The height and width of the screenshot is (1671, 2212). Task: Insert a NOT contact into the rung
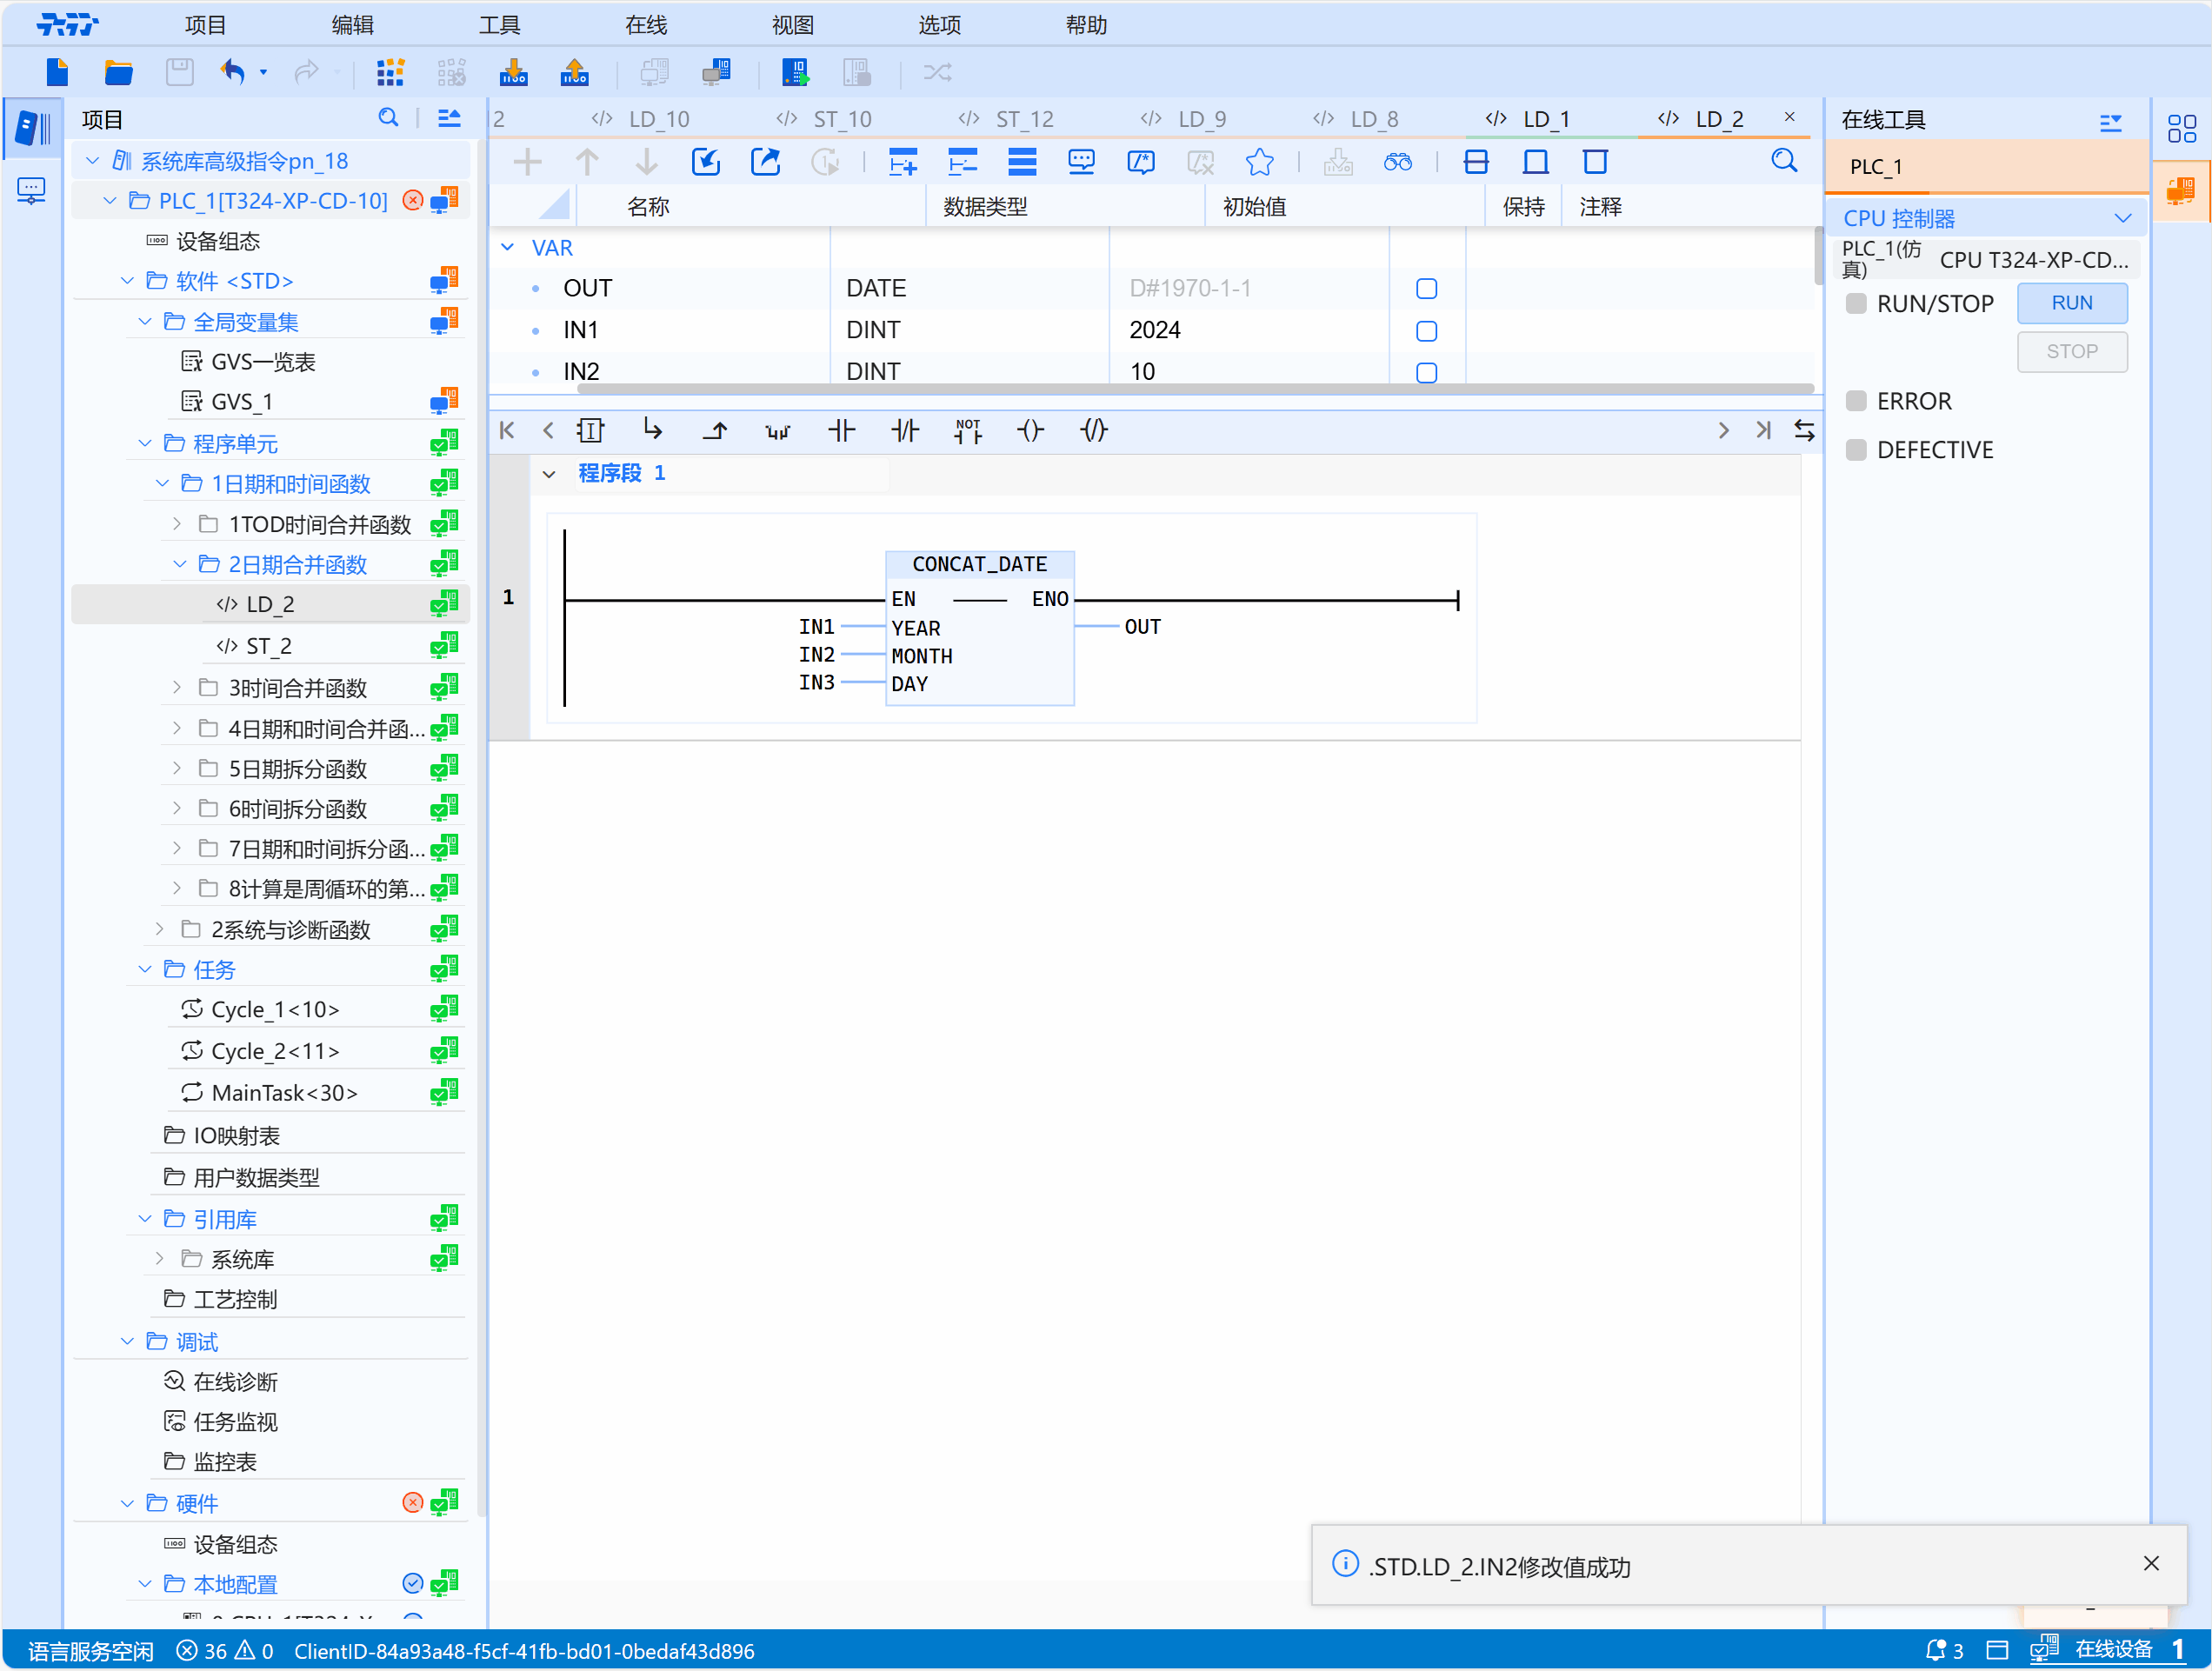968,430
